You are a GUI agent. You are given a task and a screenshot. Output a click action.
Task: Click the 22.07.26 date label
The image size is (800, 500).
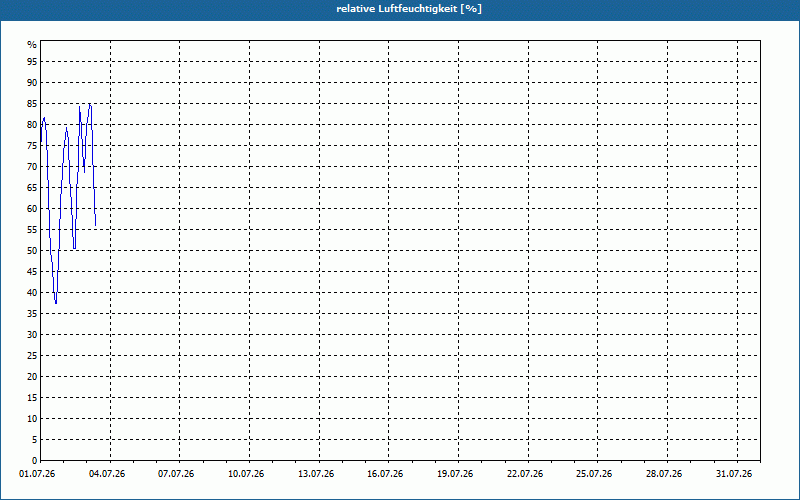pyautogui.click(x=525, y=474)
